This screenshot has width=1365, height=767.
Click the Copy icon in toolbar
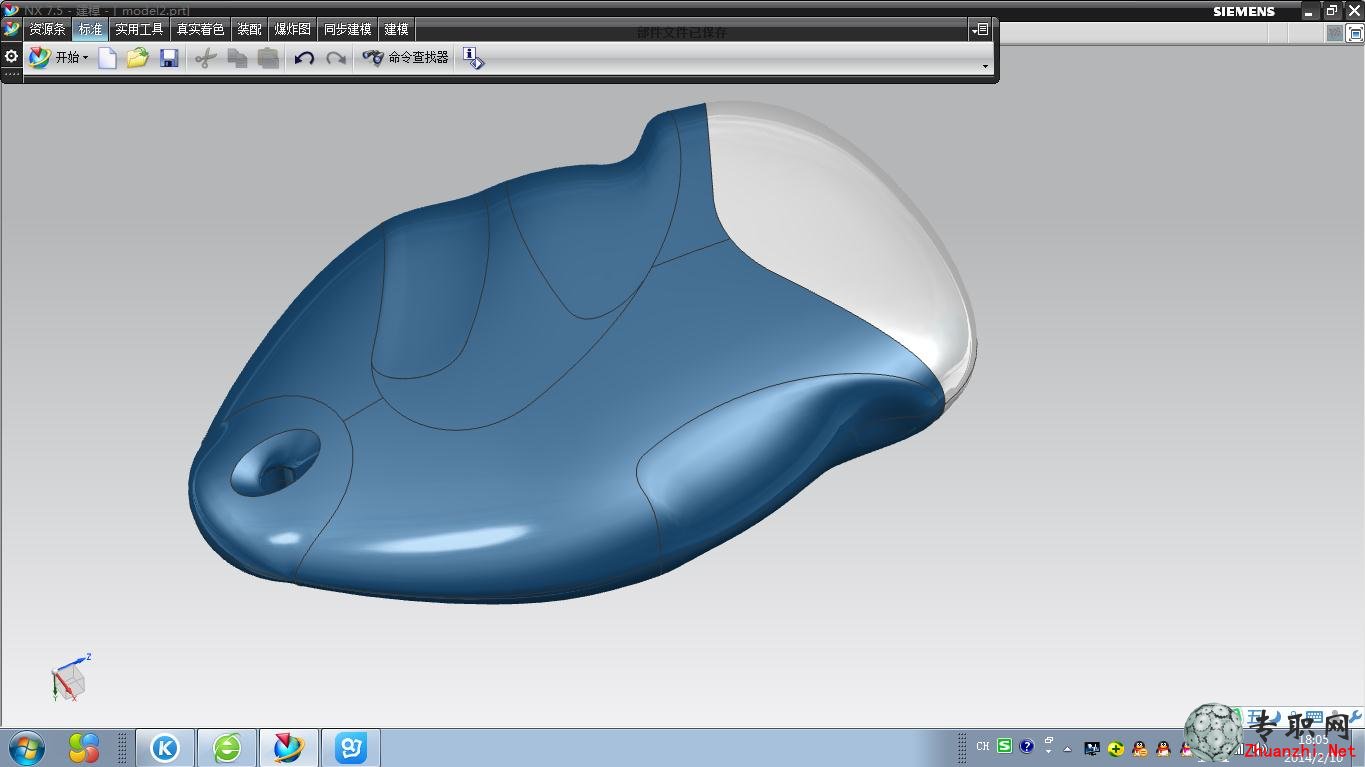click(x=237, y=58)
